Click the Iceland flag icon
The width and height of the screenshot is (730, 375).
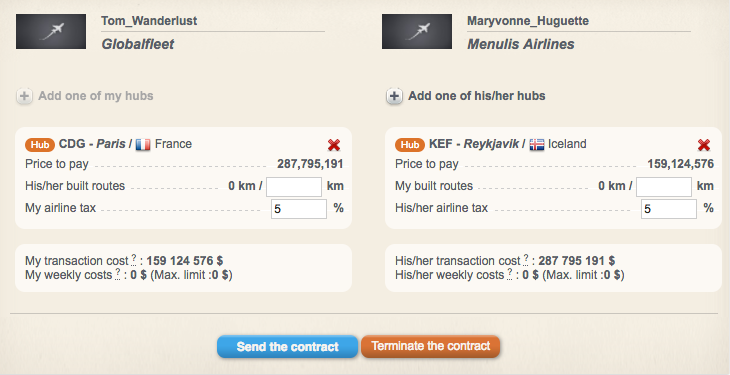pyautogui.click(x=537, y=144)
